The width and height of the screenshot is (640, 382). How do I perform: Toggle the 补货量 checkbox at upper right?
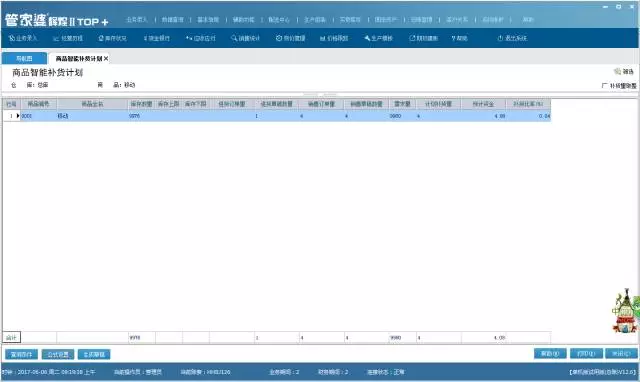click(x=604, y=86)
